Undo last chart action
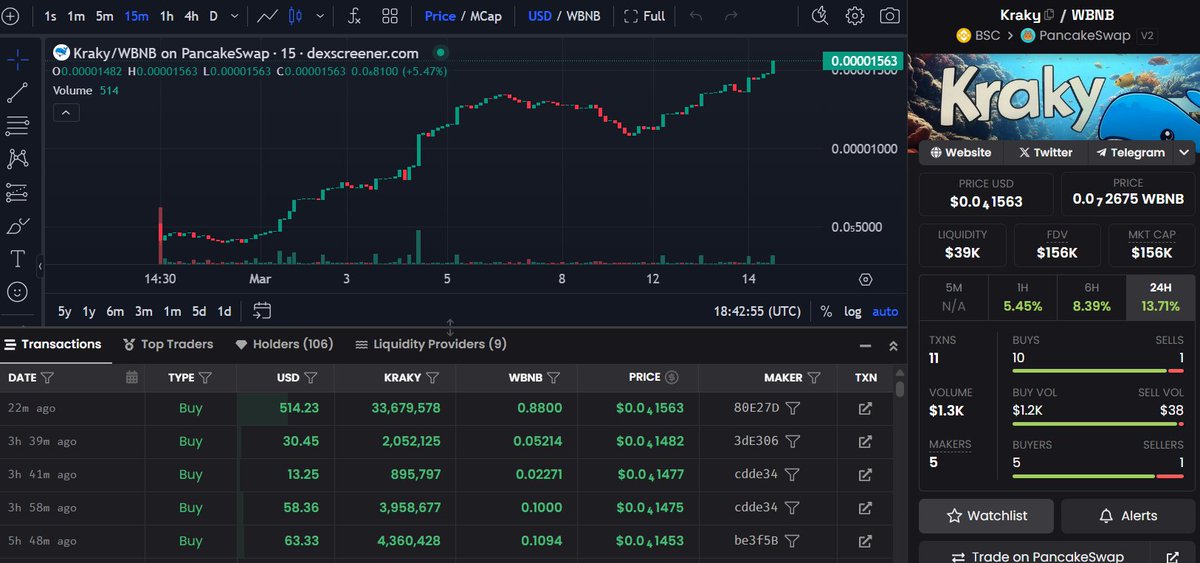The width and height of the screenshot is (1200, 563). (x=696, y=16)
